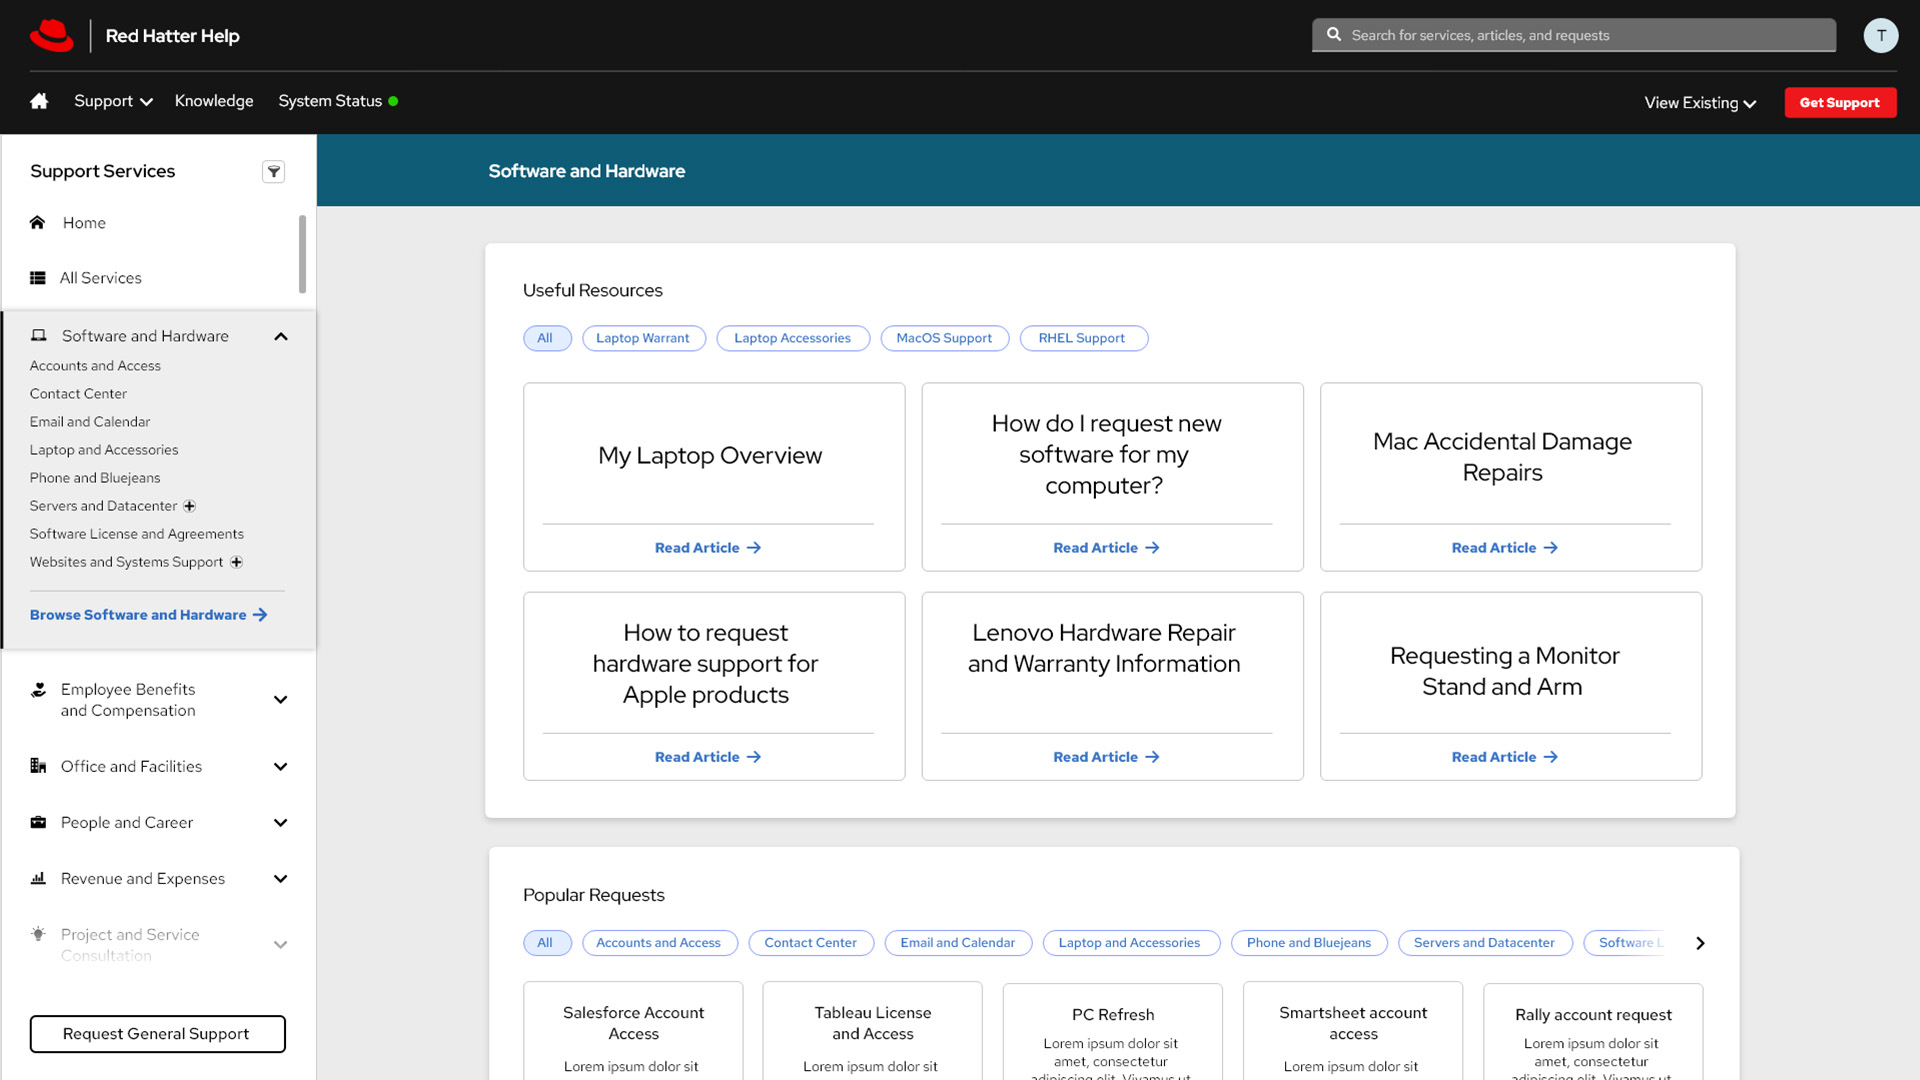Image resolution: width=1920 pixels, height=1080 pixels.
Task: Filter Popular Requests by Phone and Bluejeans
Action: click(x=1309, y=943)
